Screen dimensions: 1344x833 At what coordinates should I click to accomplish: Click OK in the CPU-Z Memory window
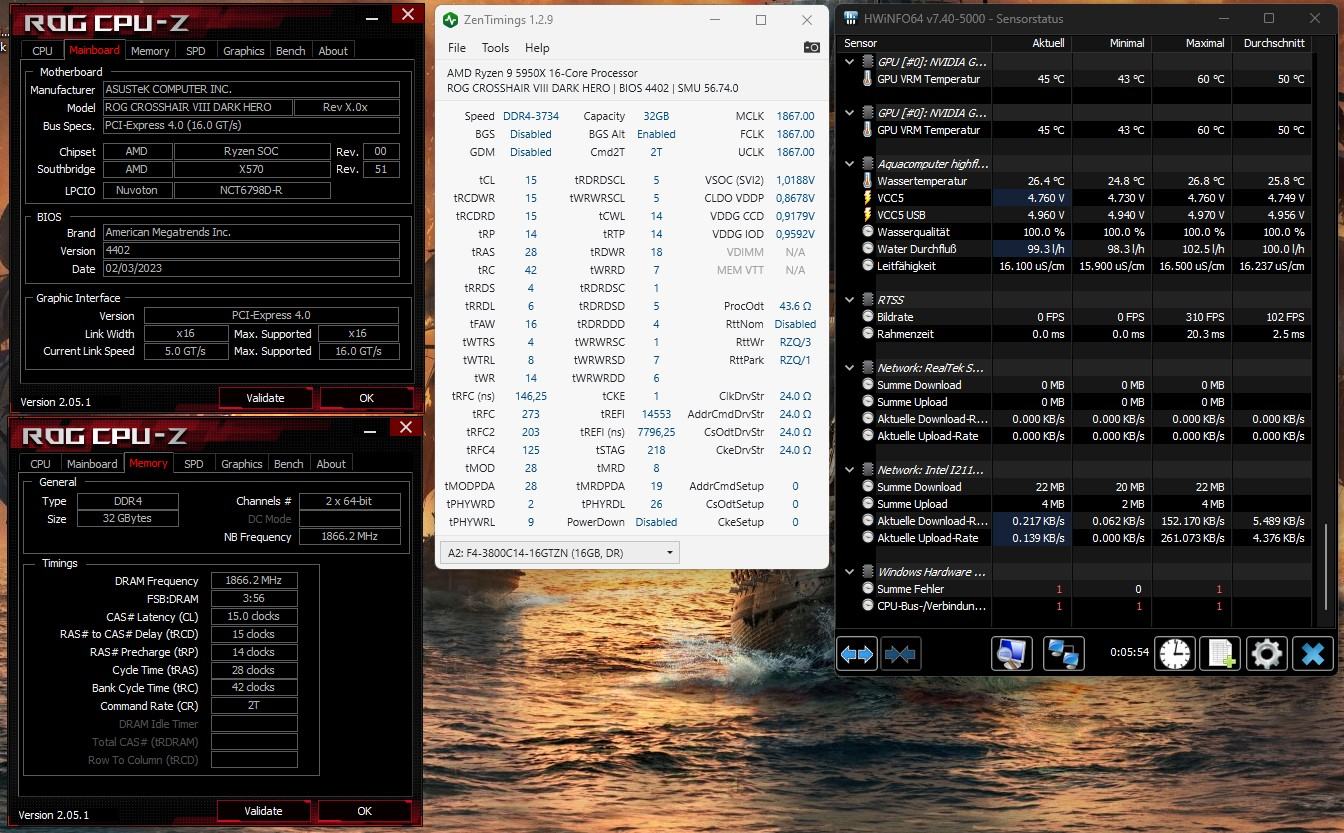tap(364, 811)
